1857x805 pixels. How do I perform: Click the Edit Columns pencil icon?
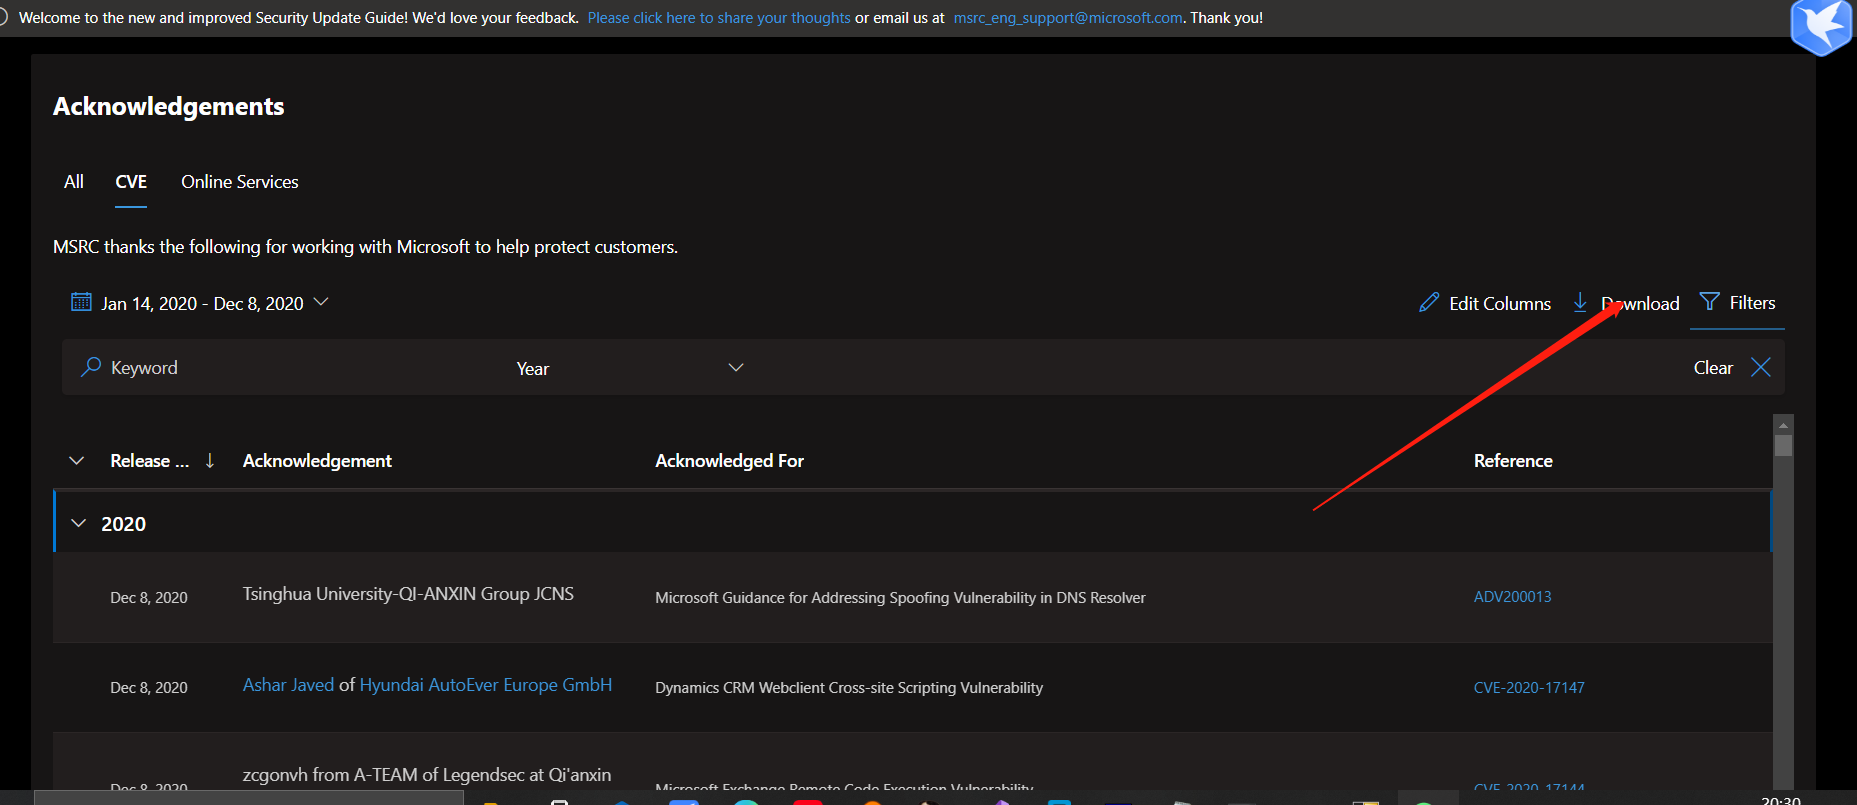(1429, 303)
